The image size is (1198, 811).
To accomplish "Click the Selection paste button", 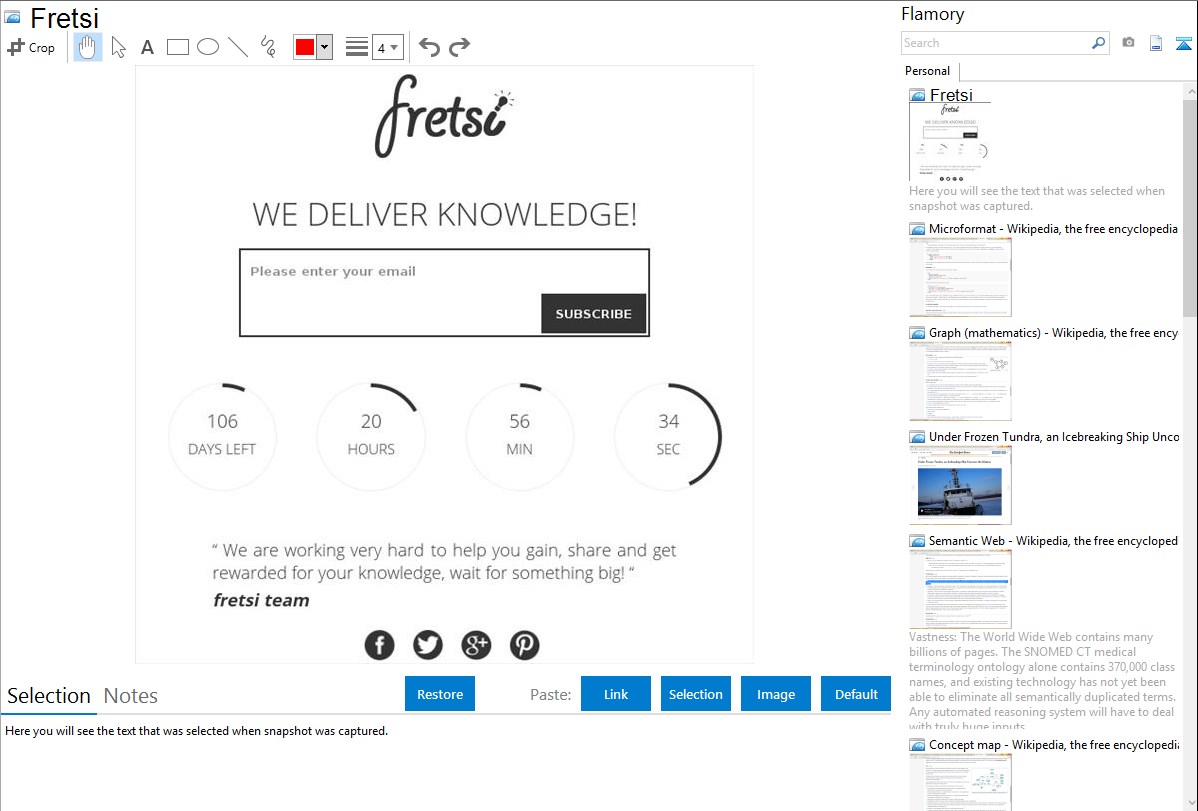I will 695,694.
